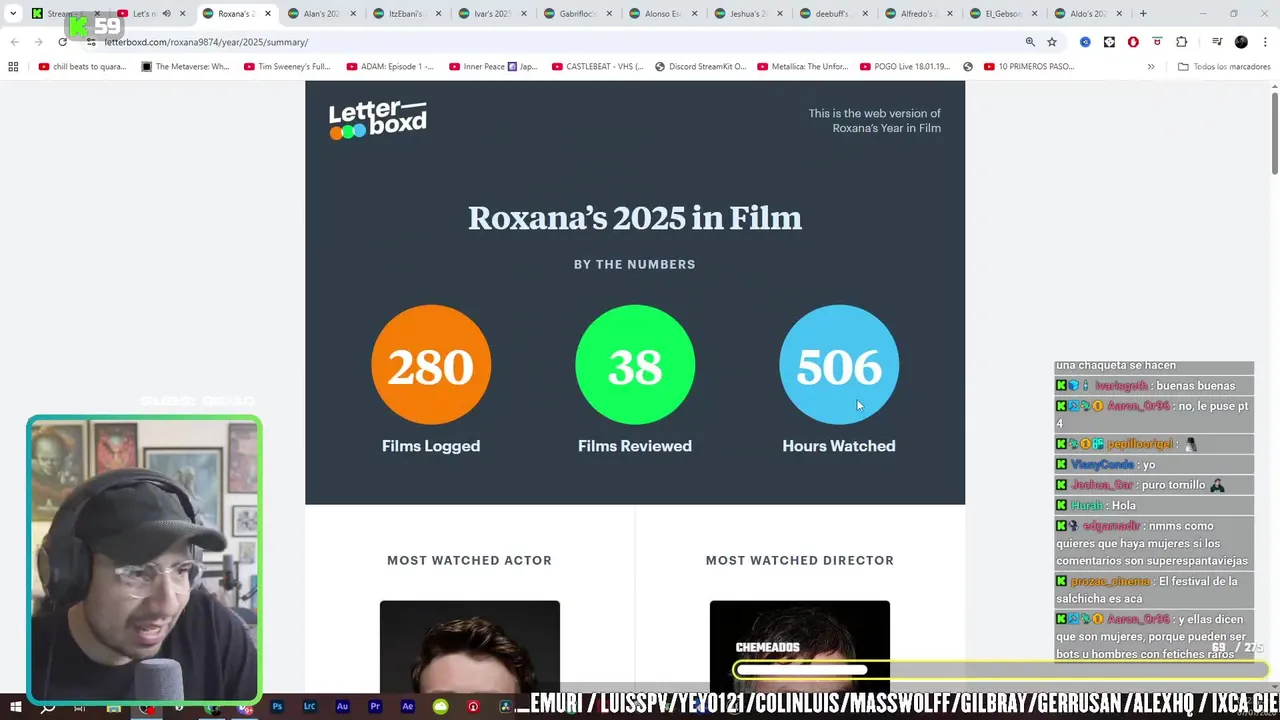Open the CASTLEBEAT - VHS bookmark
The height and width of the screenshot is (720, 1280).
pyautogui.click(x=597, y=67)
